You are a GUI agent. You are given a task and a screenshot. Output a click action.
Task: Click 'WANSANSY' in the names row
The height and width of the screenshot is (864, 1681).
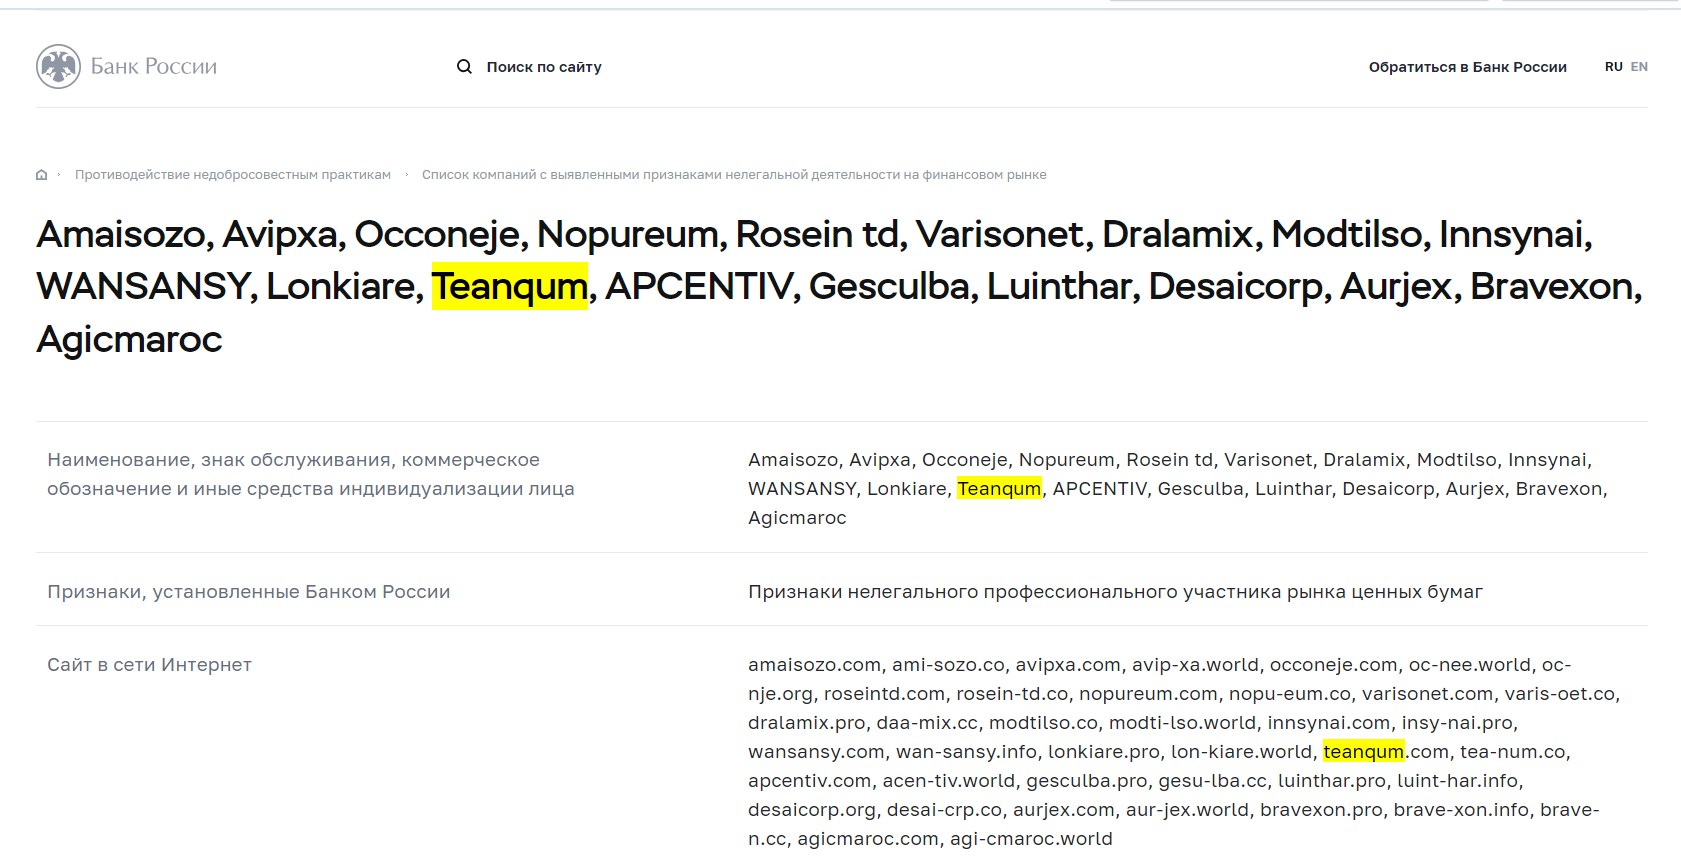[802, 489]
